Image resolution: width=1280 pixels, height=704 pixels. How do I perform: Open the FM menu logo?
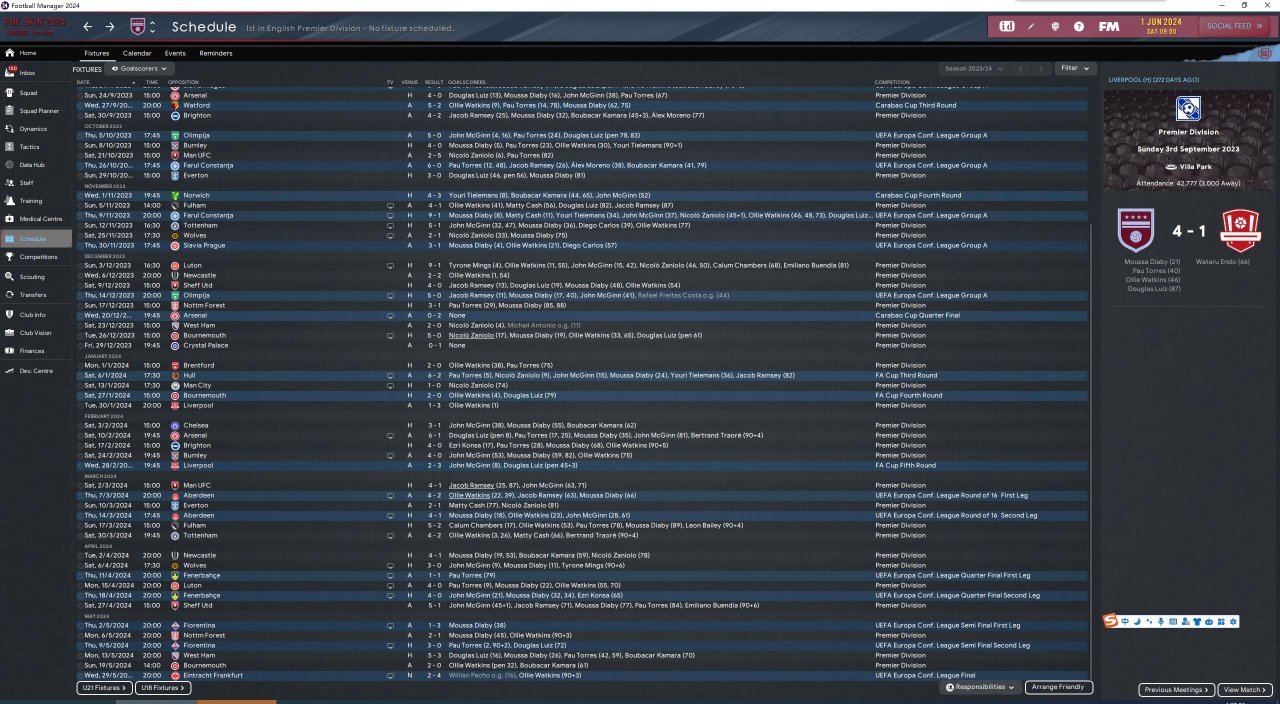tap(1109, 26)
